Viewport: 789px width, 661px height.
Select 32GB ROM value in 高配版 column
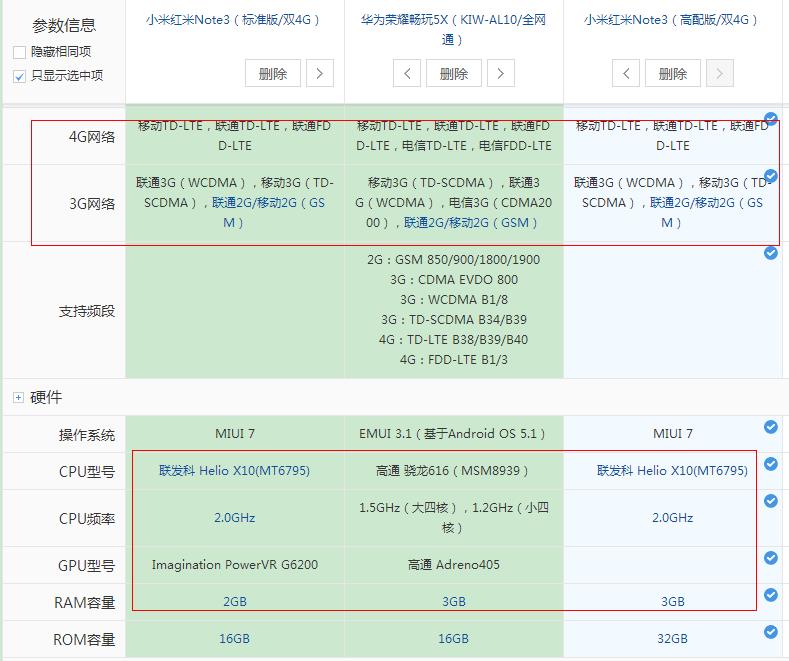tap(672, 639)
